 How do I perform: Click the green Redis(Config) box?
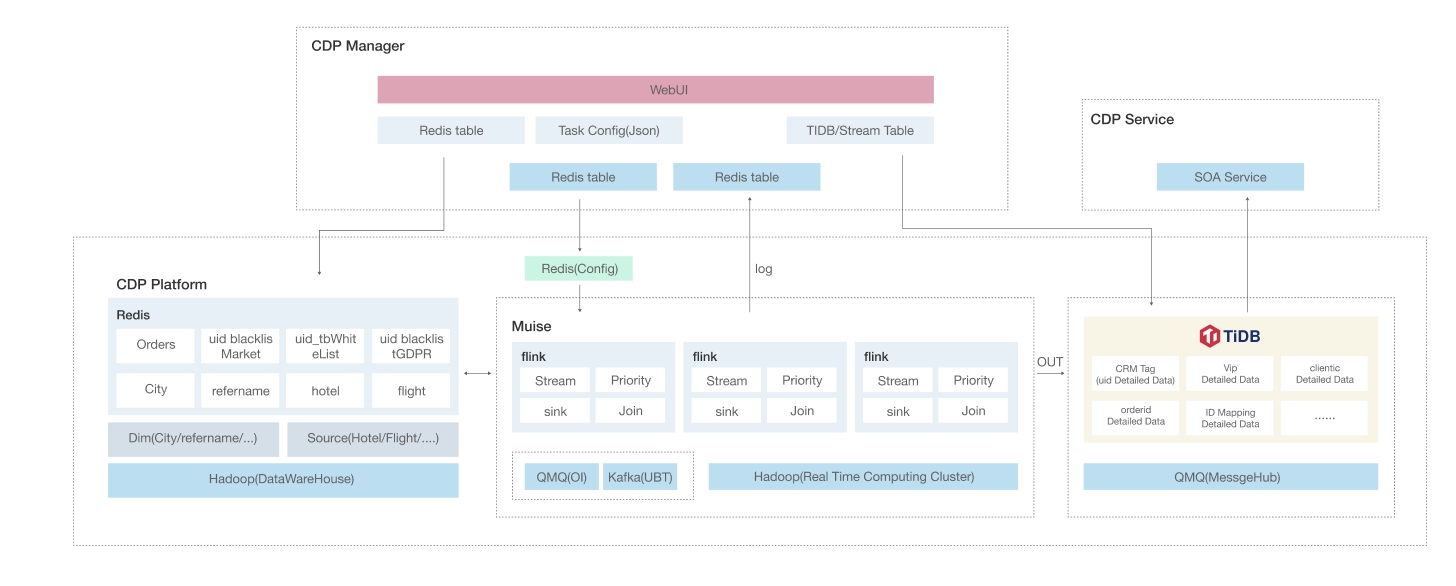(x=579, y=268)
